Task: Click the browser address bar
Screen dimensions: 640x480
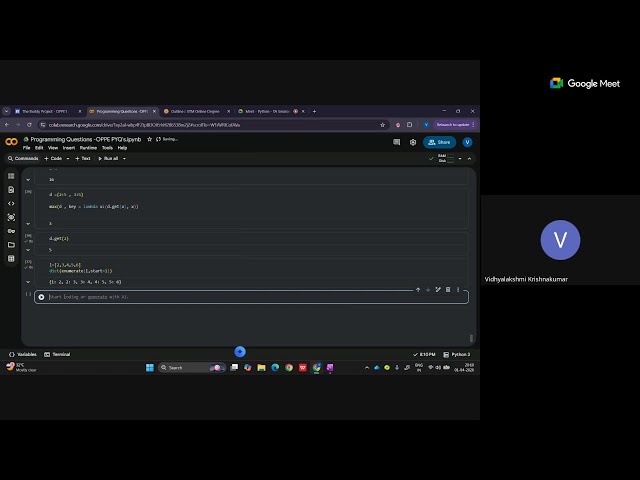Action: pyautogui.click(x=212, y=125)
